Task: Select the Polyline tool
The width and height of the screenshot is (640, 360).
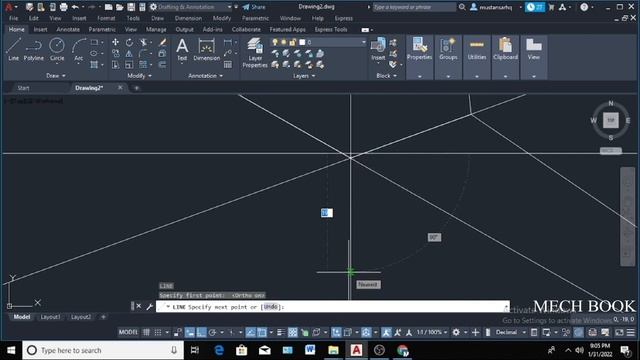Action: [x=33, y=49]
